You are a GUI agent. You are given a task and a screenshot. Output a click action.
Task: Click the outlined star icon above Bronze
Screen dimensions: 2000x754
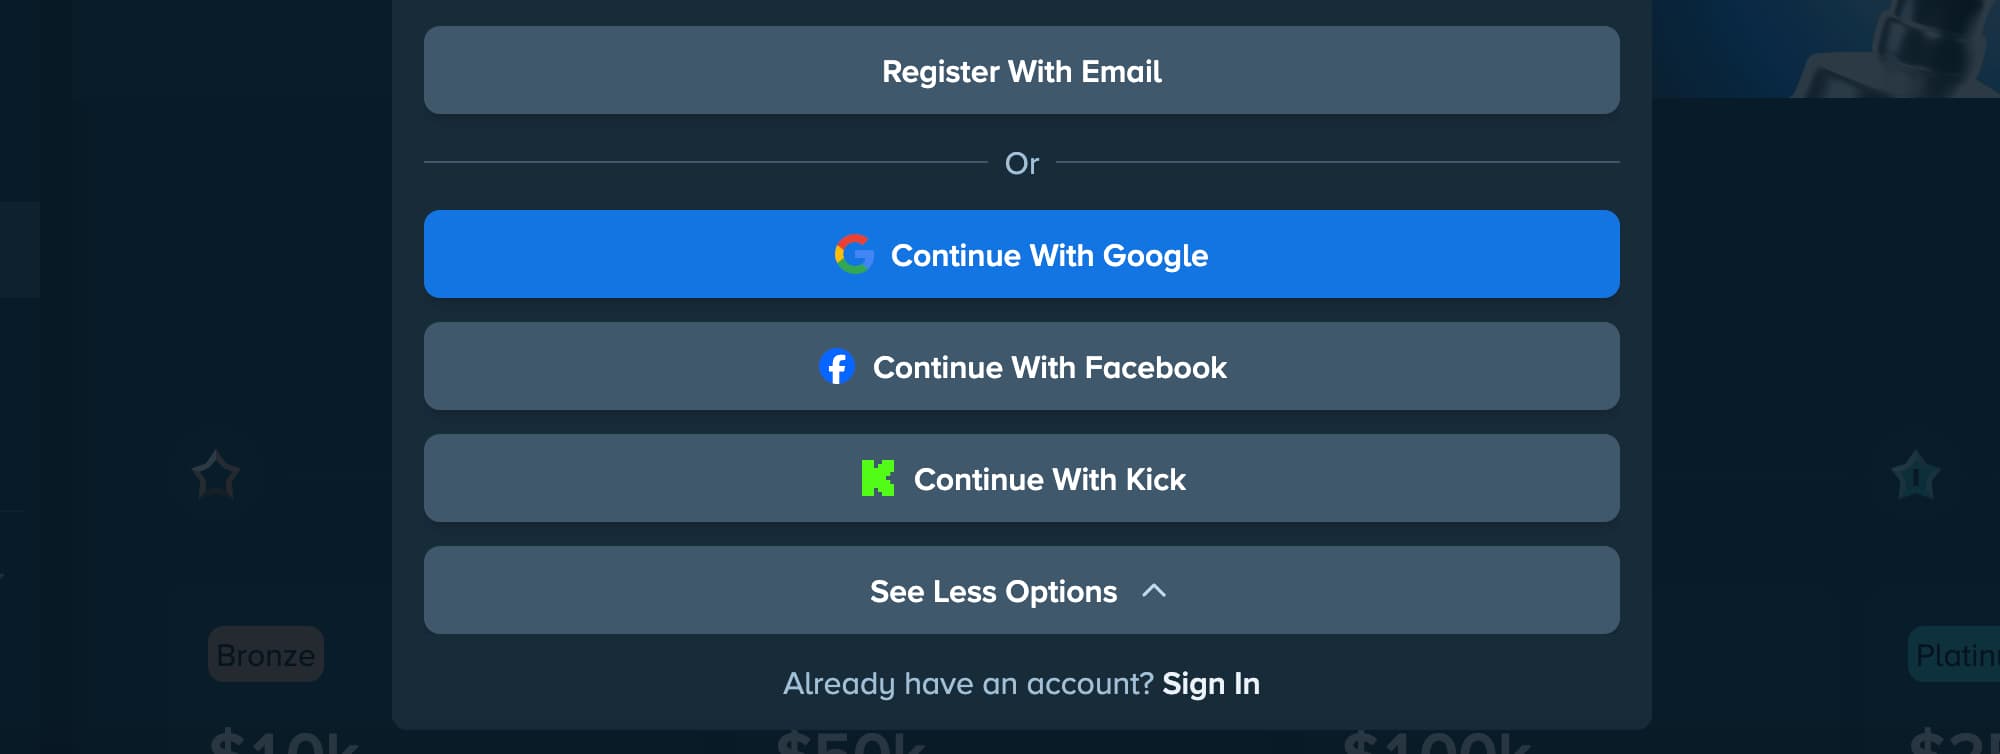[215, 475]
